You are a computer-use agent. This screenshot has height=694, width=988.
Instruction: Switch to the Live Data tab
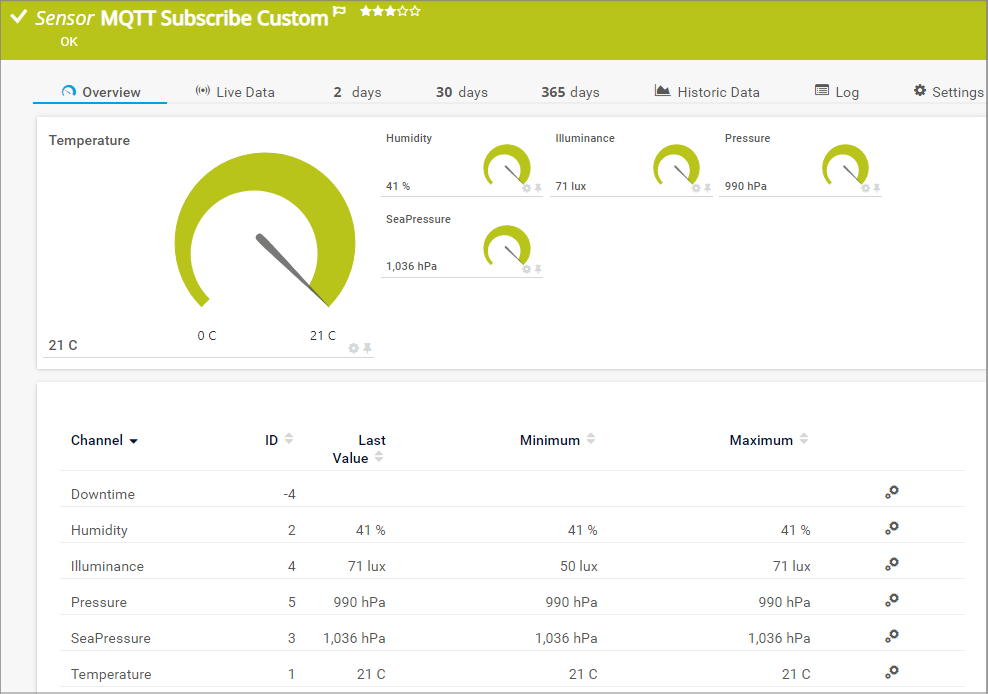[x=235, y=92]
